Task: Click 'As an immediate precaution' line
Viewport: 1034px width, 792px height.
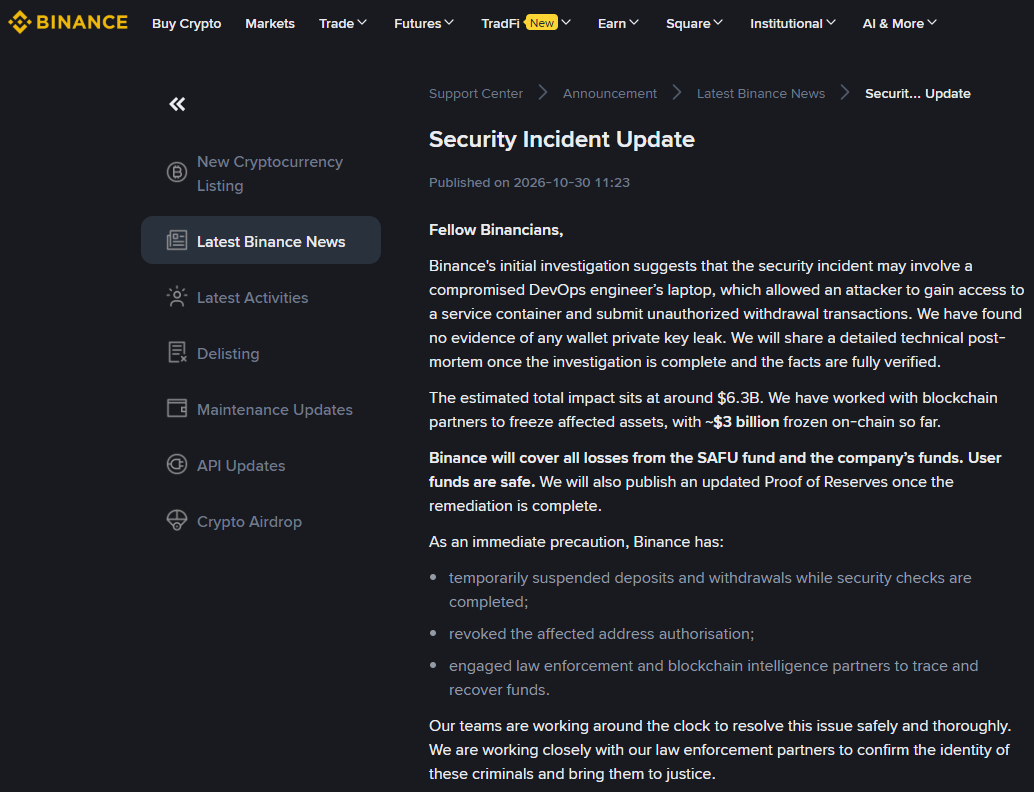Action: pyautogui.click(x=576, y=542)
